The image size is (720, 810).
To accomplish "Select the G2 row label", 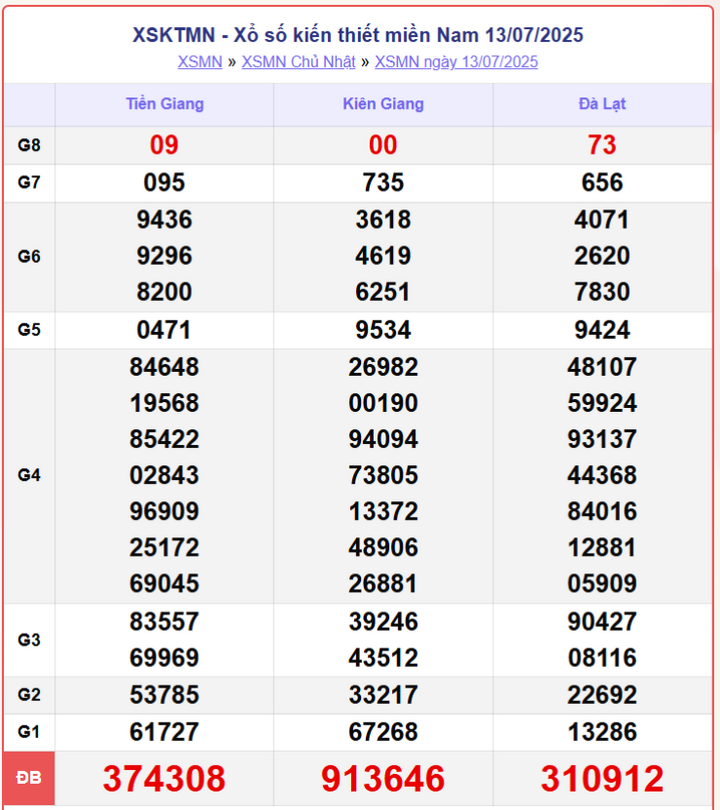I will [29, 695].
